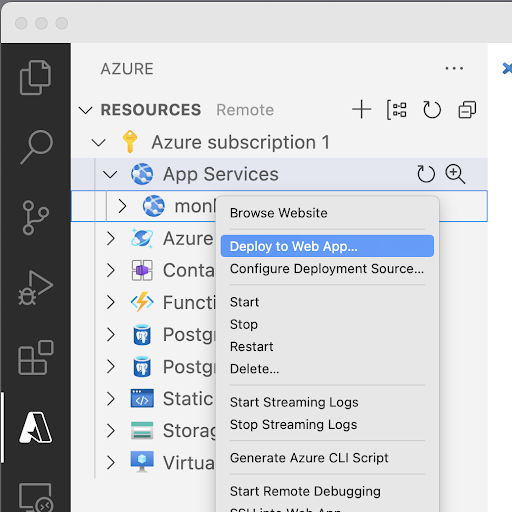The image size is (512, 512).
Task: Click the Azure subscription key icon
Action: point(130,142)
